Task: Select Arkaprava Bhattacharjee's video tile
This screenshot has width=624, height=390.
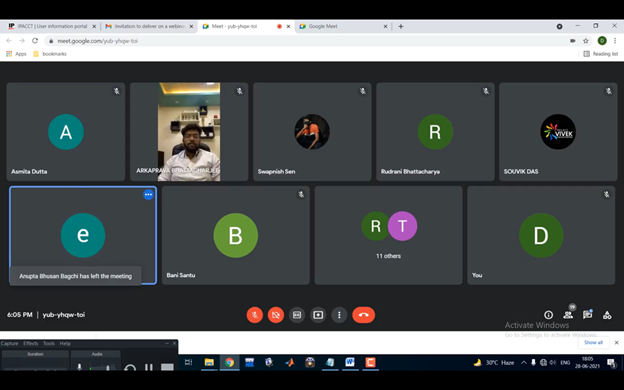Action: 189,132
